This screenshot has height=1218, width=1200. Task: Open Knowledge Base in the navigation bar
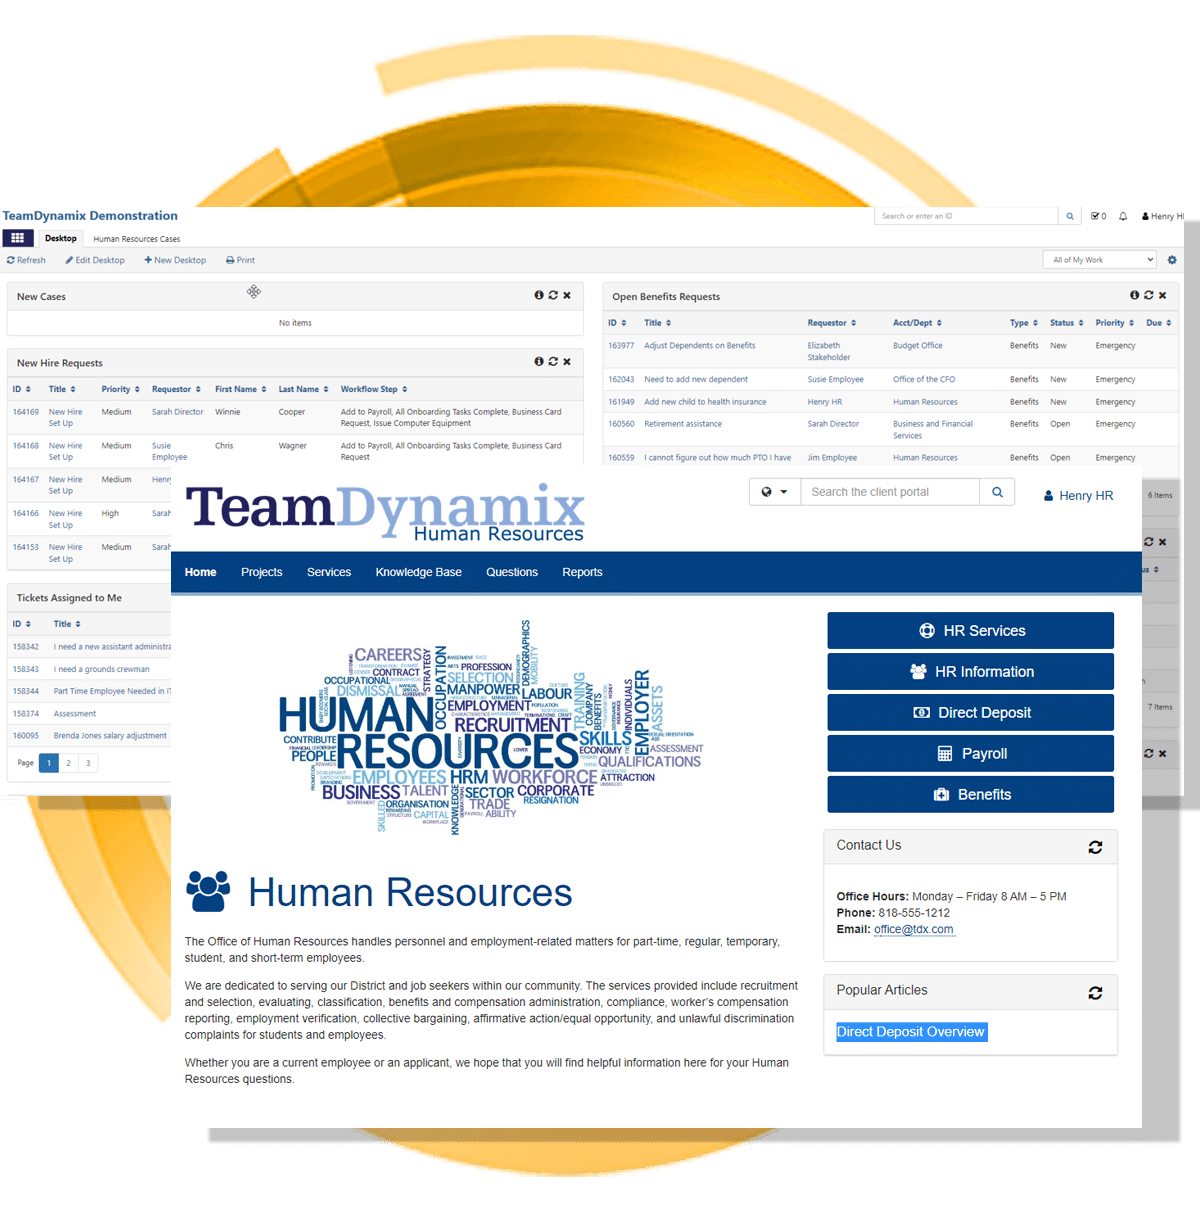(418, 572)
